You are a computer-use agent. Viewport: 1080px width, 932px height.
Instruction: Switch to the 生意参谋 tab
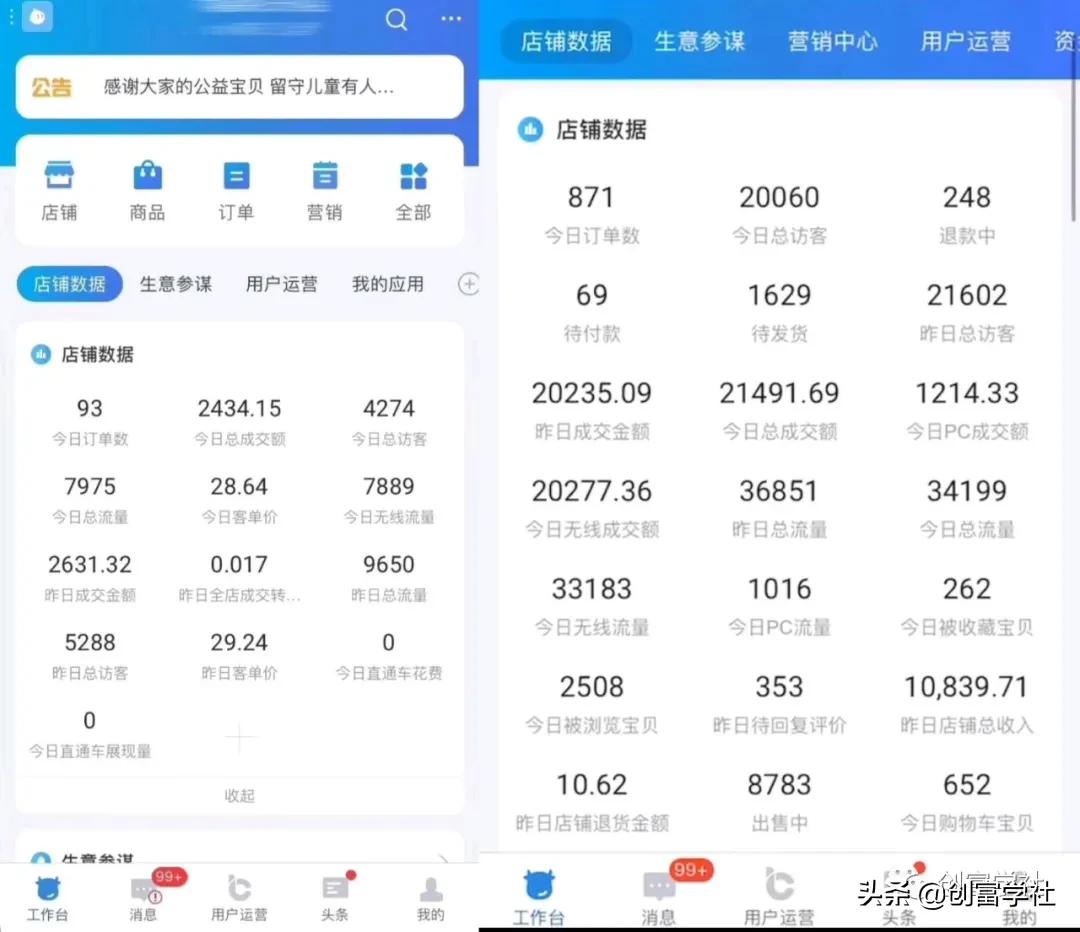coord(176,284)
